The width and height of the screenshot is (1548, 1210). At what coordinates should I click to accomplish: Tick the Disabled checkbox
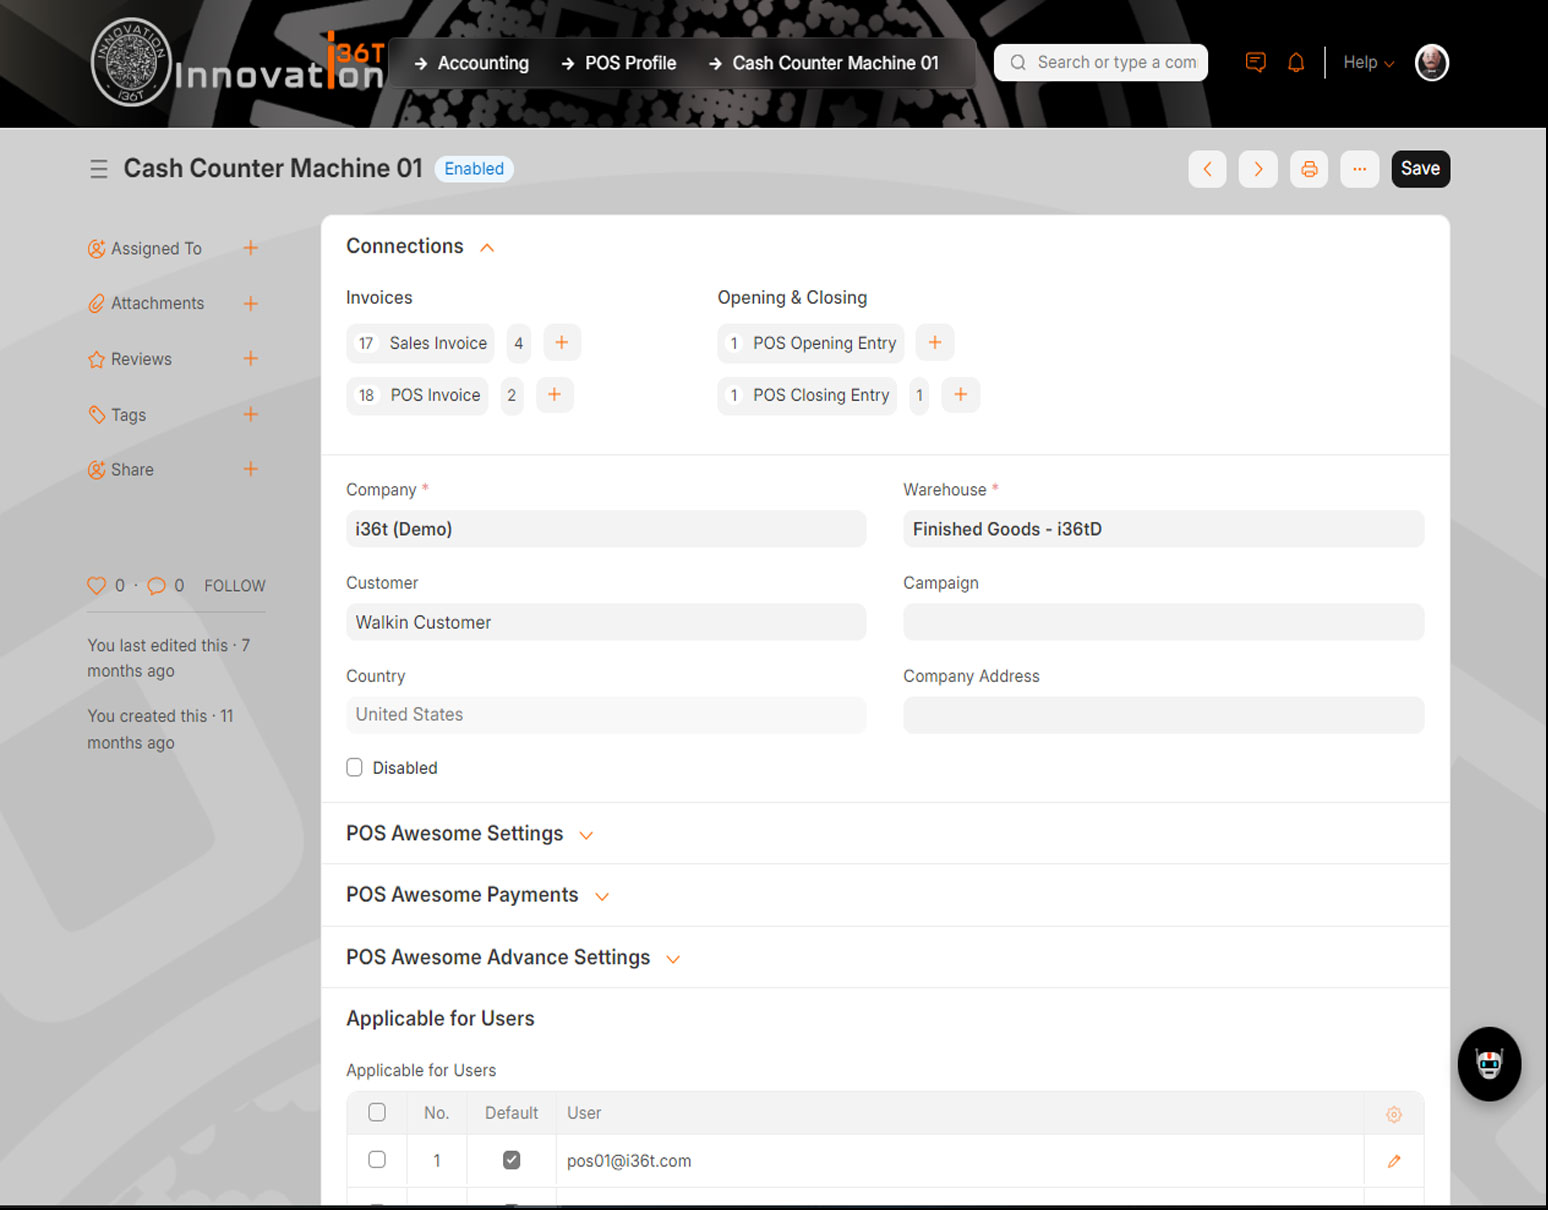(355, 768)
